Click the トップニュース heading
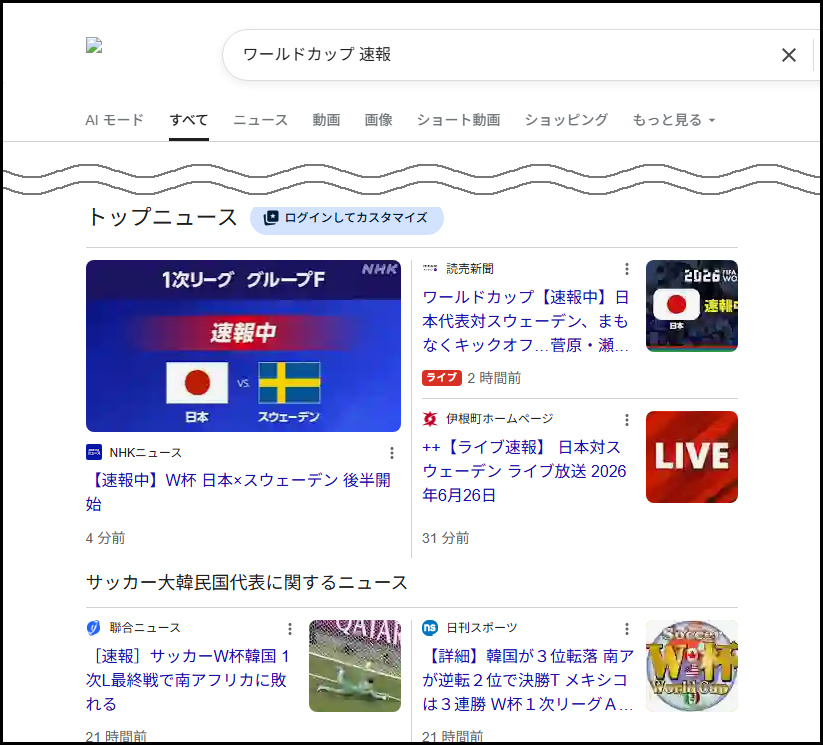 (x=162, y=217)
